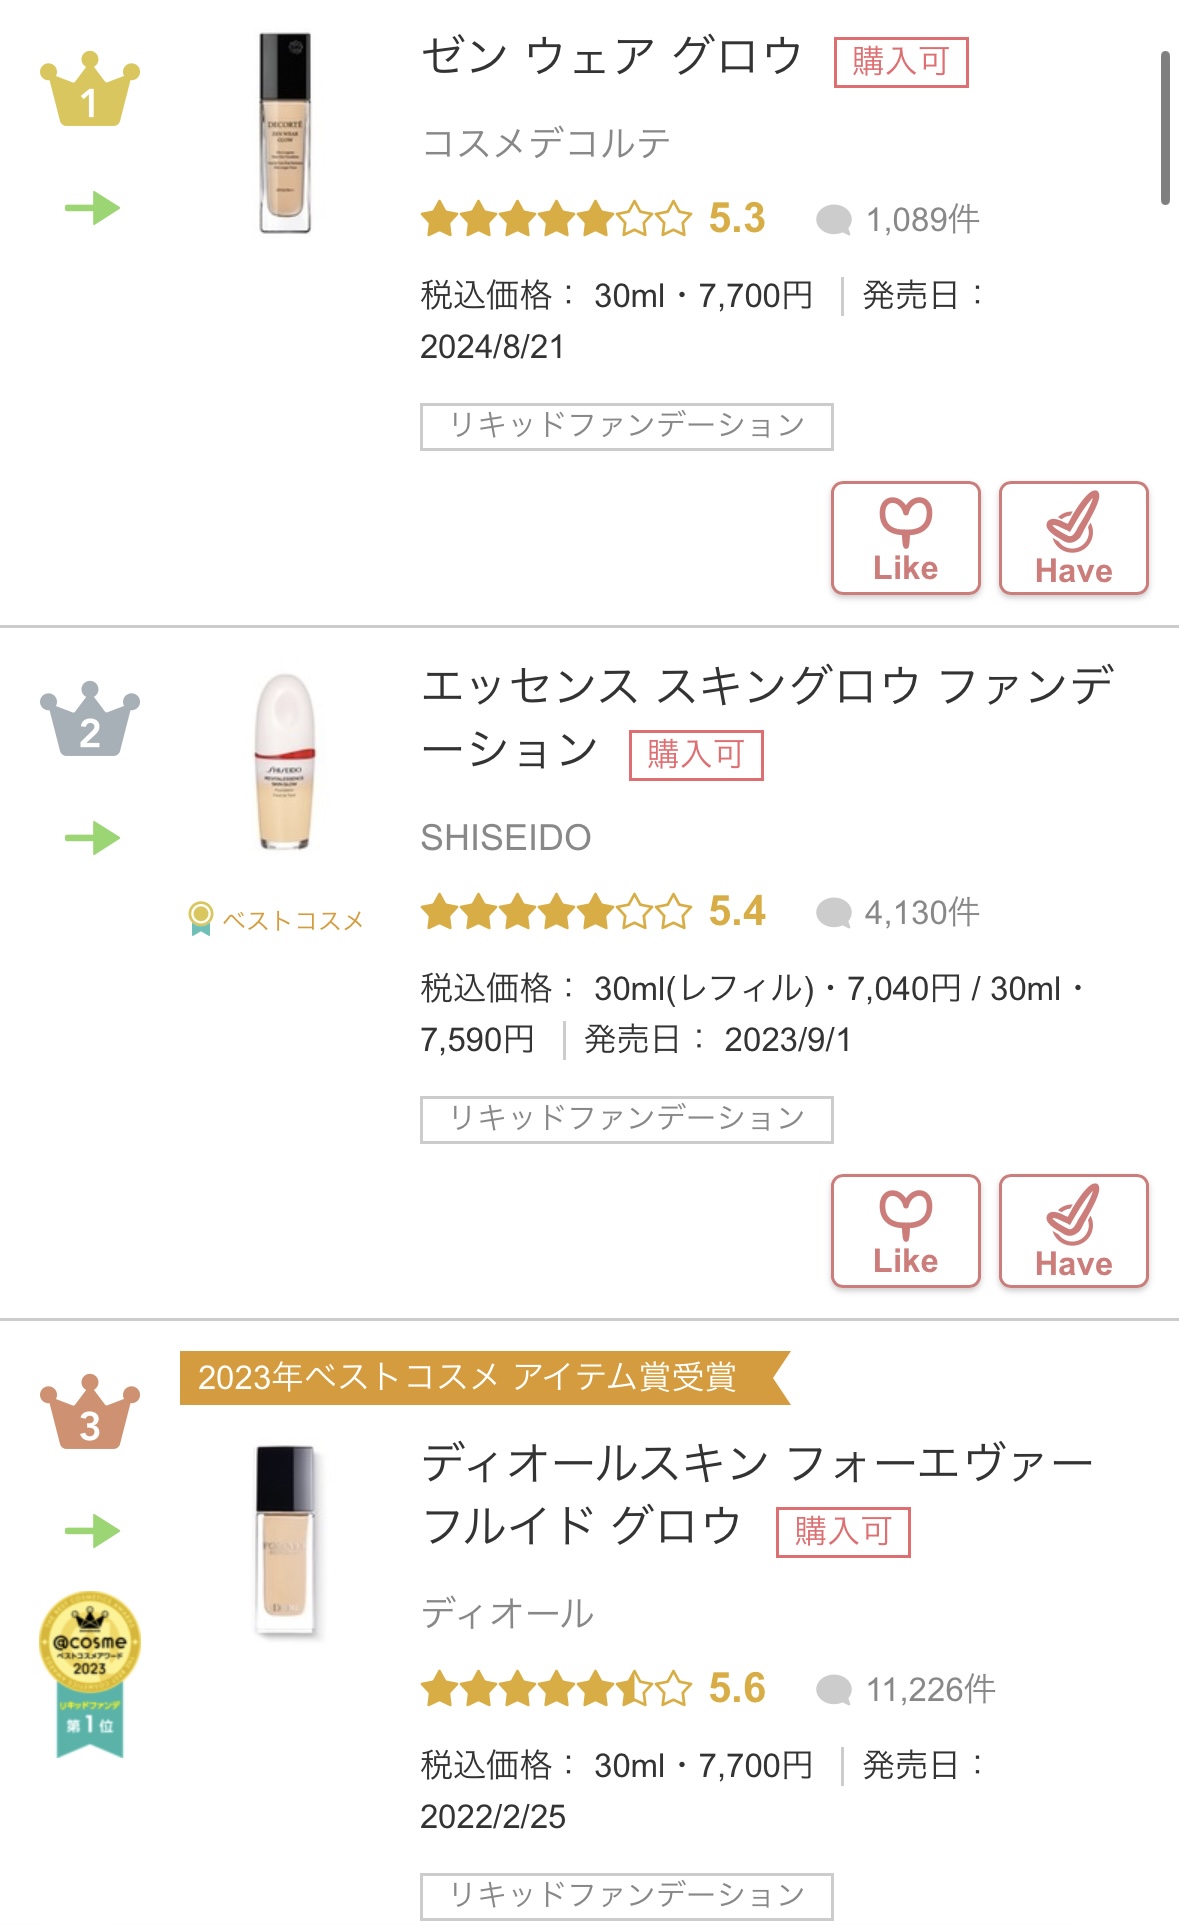Tap the silver rank 2 crown icon
This screenshot has height=1925, width=1179.
tap(89, 721)
